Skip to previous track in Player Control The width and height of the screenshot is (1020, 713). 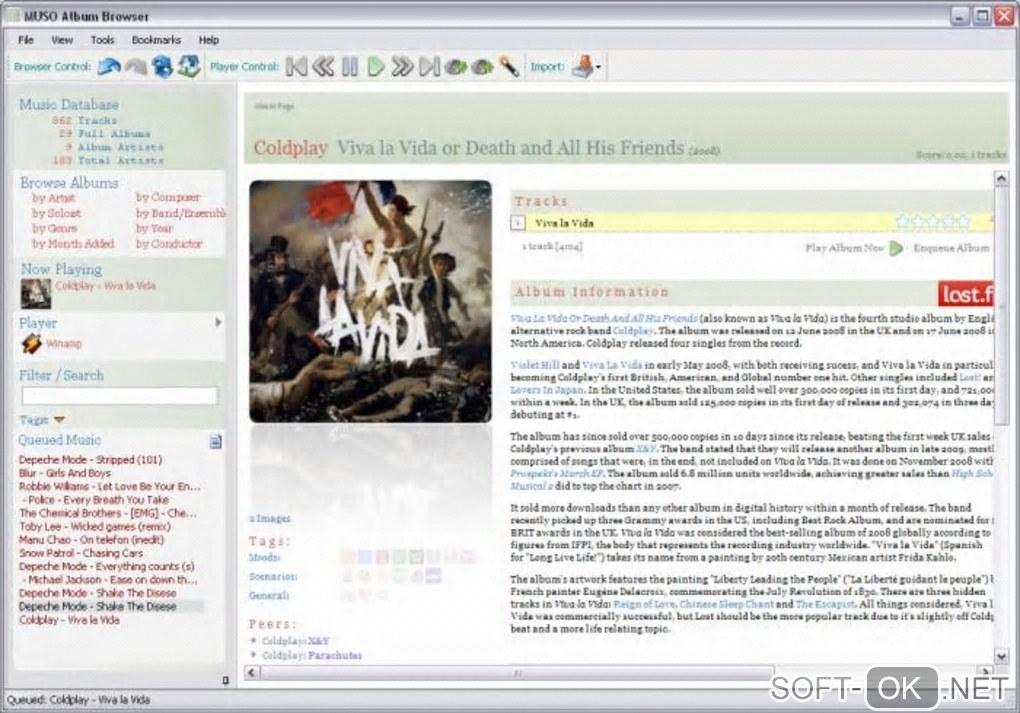coord(297,66)
